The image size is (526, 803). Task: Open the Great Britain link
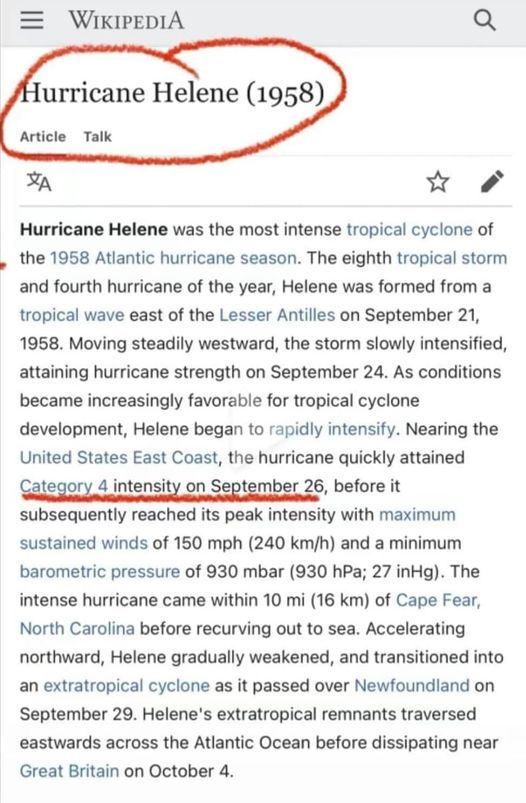pos(69,771)
